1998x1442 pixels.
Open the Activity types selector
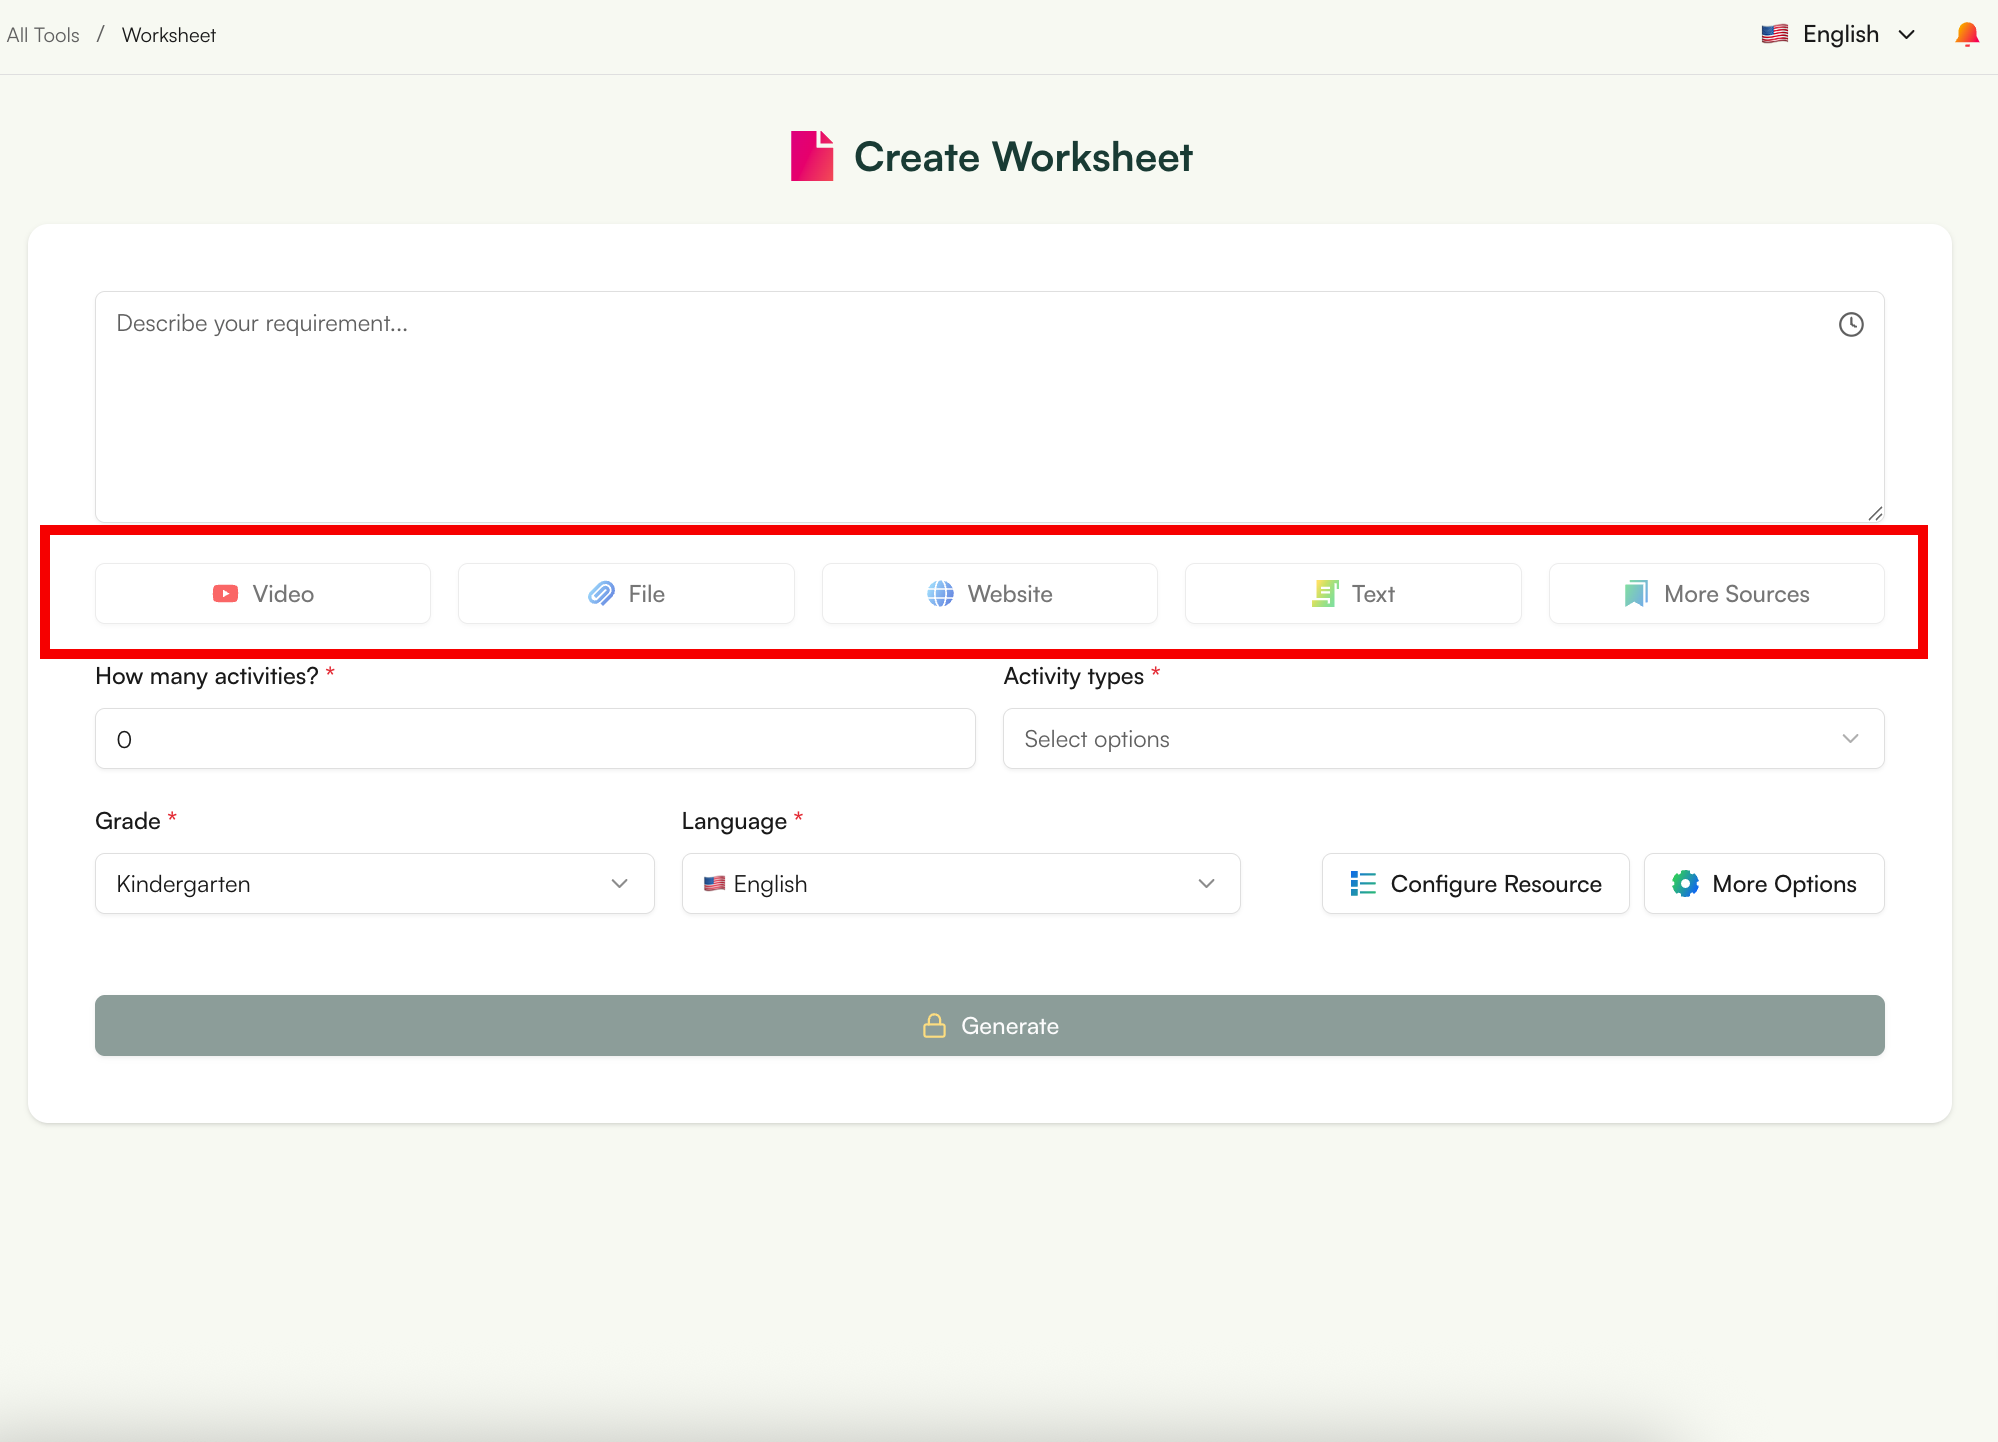coord(1442,738)
